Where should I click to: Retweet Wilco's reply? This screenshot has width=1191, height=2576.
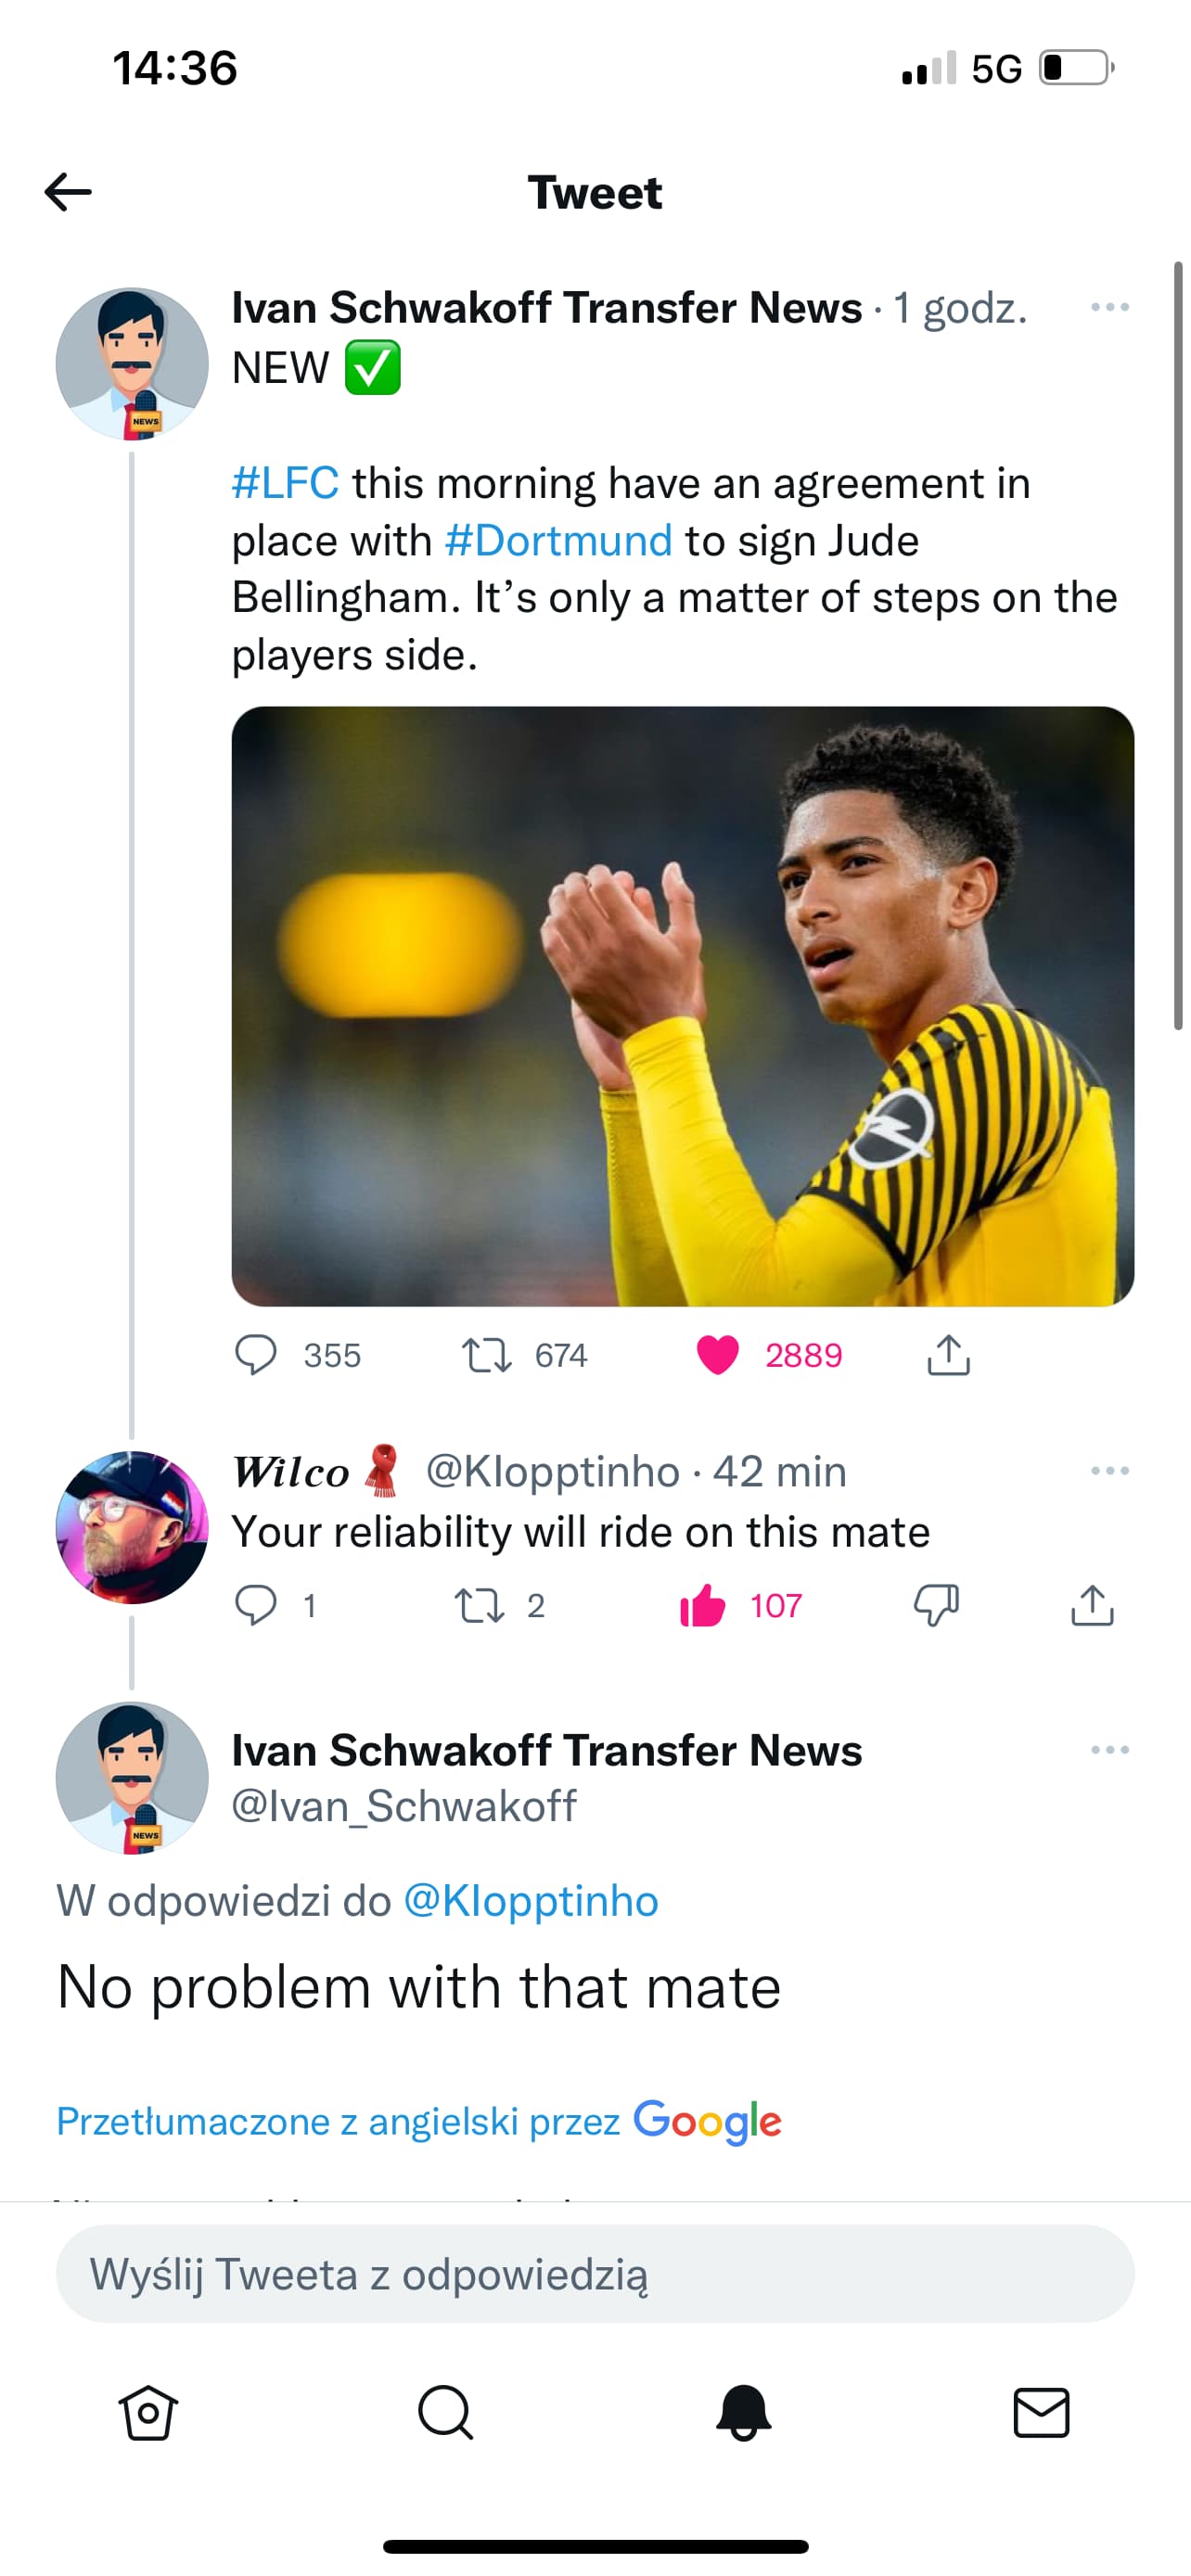tap(479, 1605)
